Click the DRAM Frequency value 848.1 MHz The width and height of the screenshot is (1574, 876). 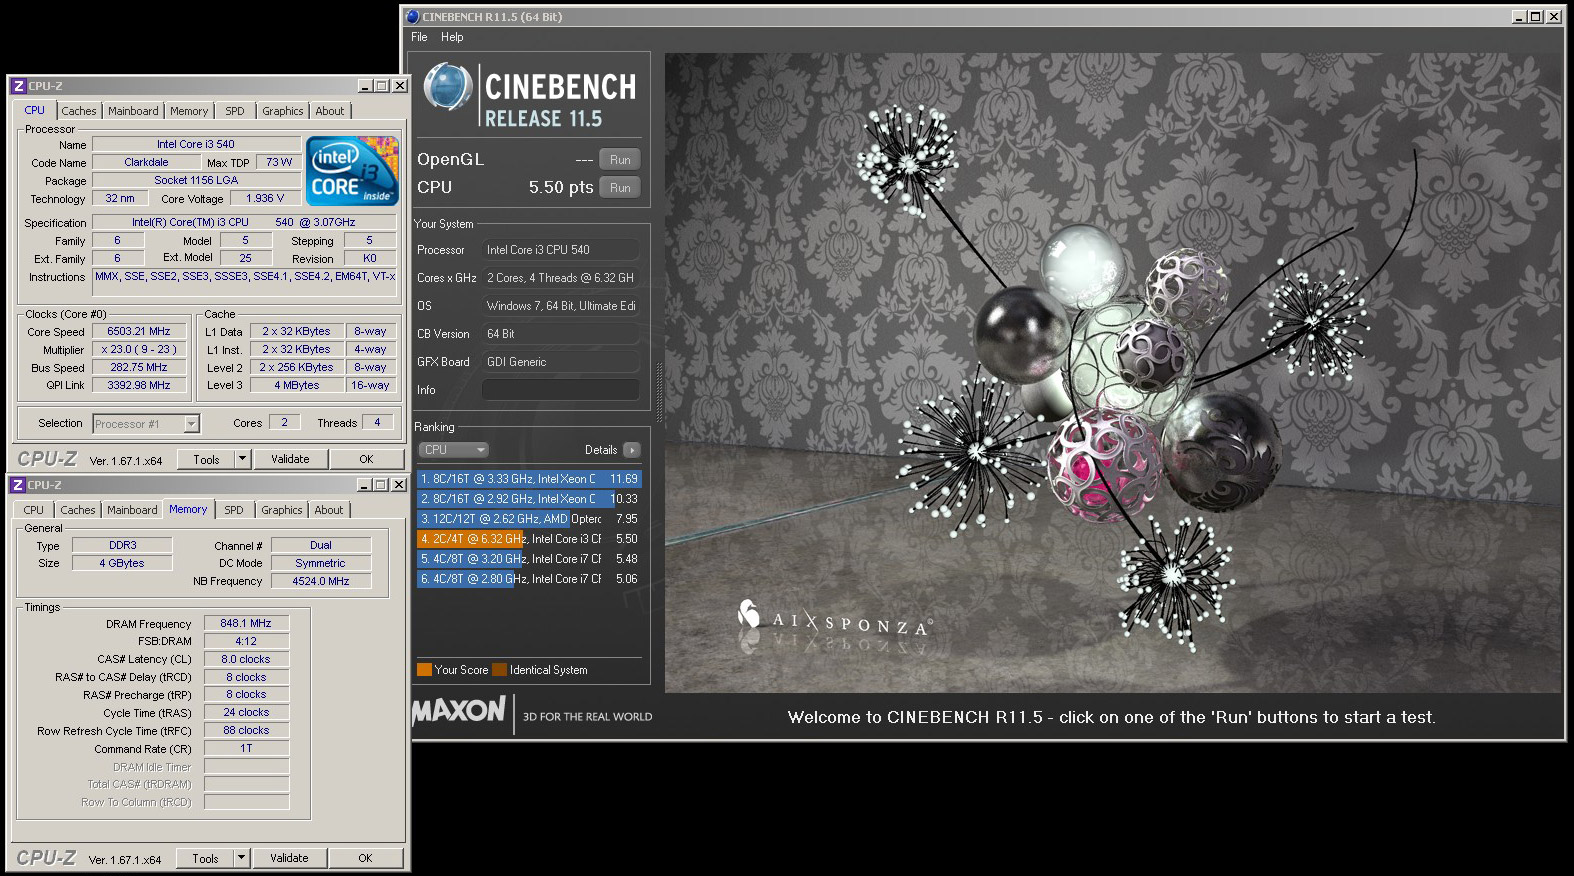tap(246, 624)
